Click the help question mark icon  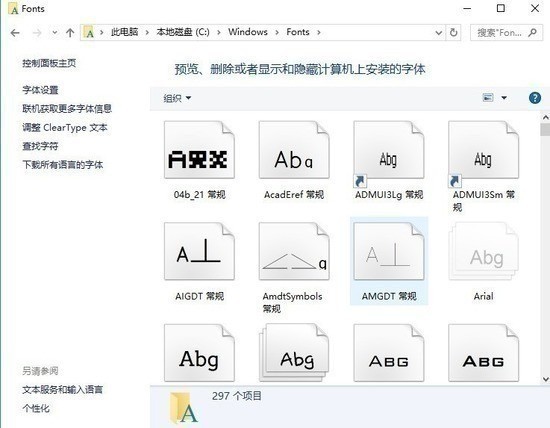(x=535, y=98)
